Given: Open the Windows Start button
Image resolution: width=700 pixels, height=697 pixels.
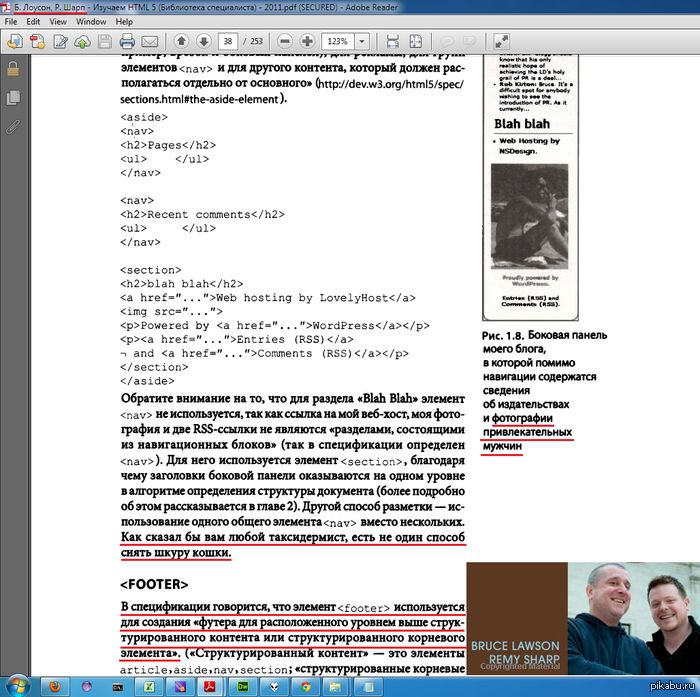Looking at the screenshot, I should click(x=20, y=686).
